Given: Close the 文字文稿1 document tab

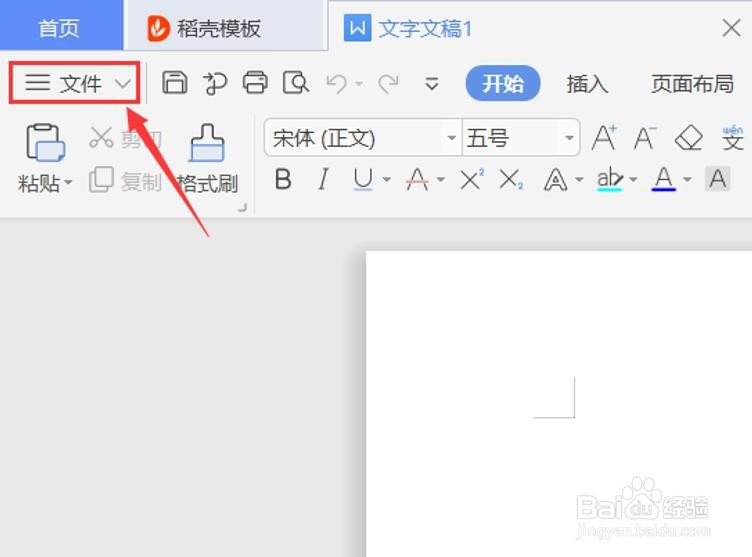Looking at the screenshot, I should click(x=731, y=28).
